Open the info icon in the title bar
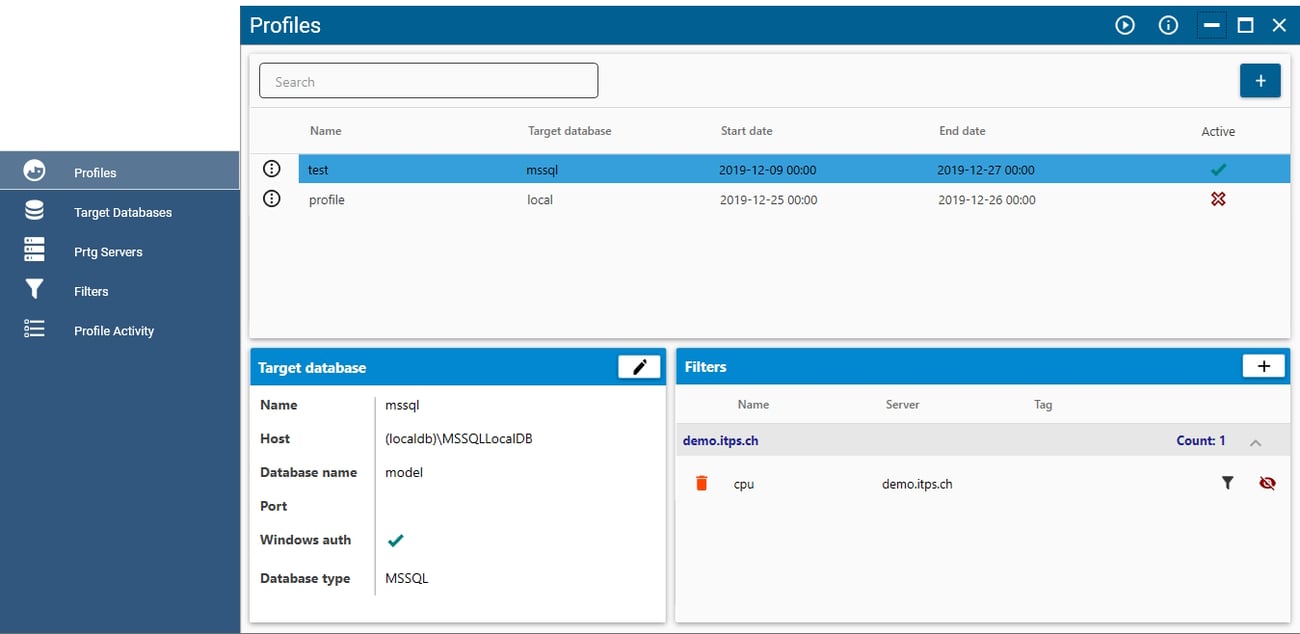The height and width of the screenshot is (634, 1300). point(1167,25)
